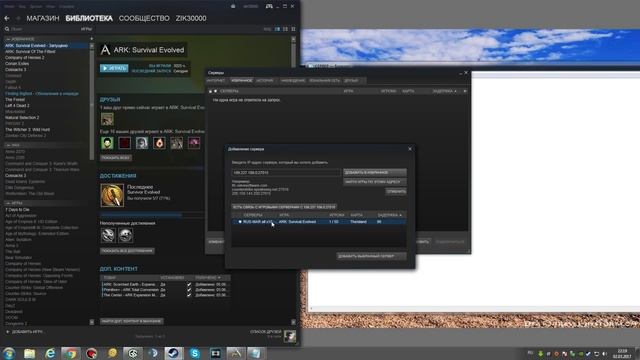Click show all achievements button
Screen dimensions: 640x360
tap(127, 251)
